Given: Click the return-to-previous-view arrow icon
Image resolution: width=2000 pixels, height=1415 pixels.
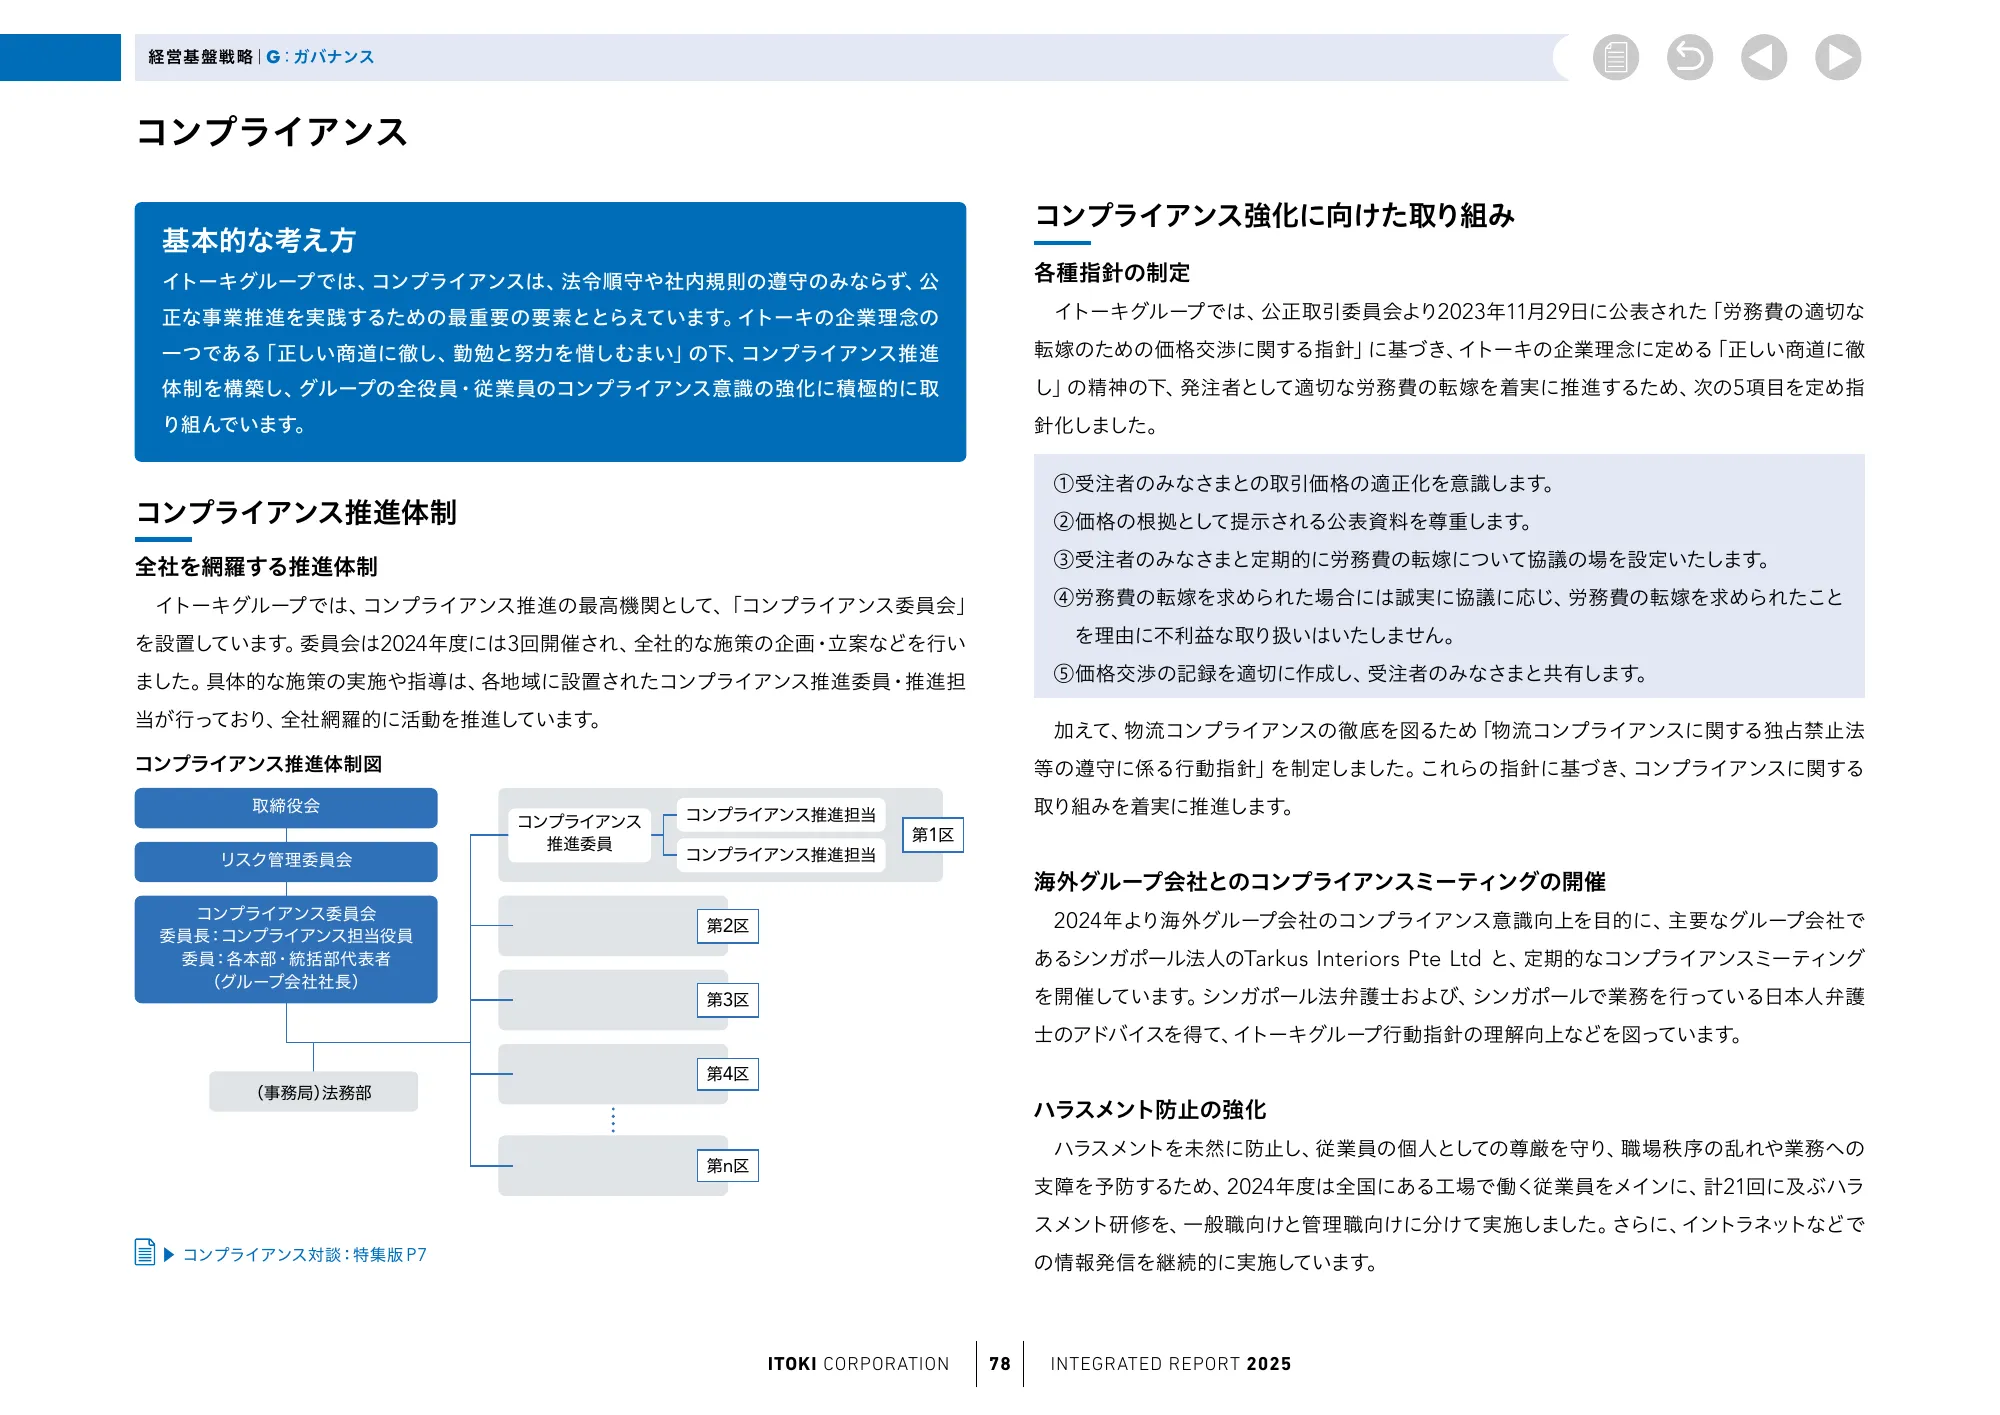Looking at the screenshot, I should 1690,59.
